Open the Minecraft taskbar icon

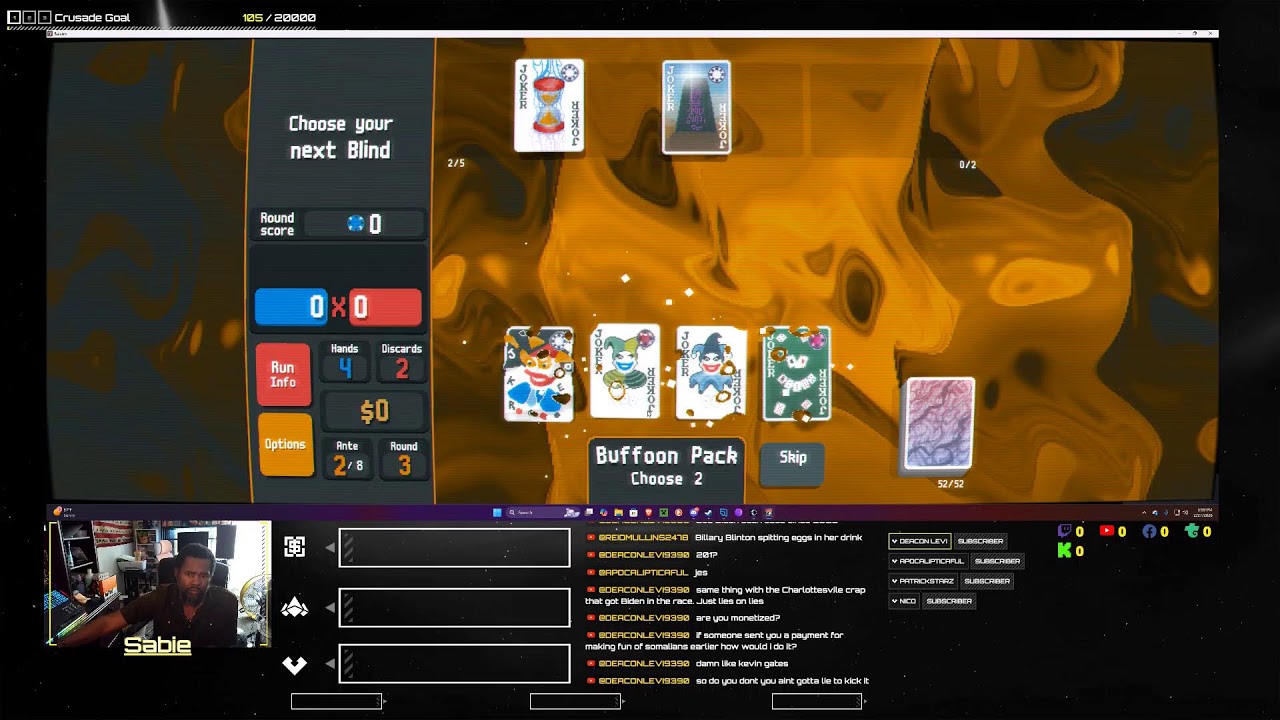coord(663,512)
